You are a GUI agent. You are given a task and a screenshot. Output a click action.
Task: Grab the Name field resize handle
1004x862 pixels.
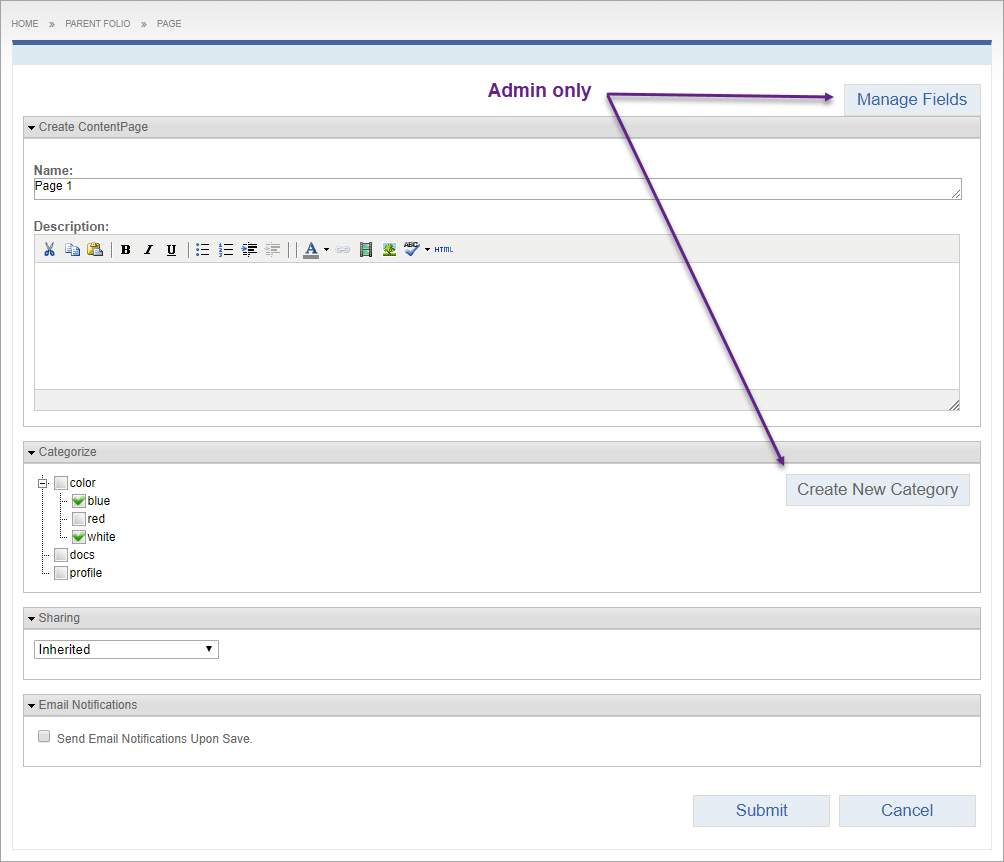tap(956, 193)
